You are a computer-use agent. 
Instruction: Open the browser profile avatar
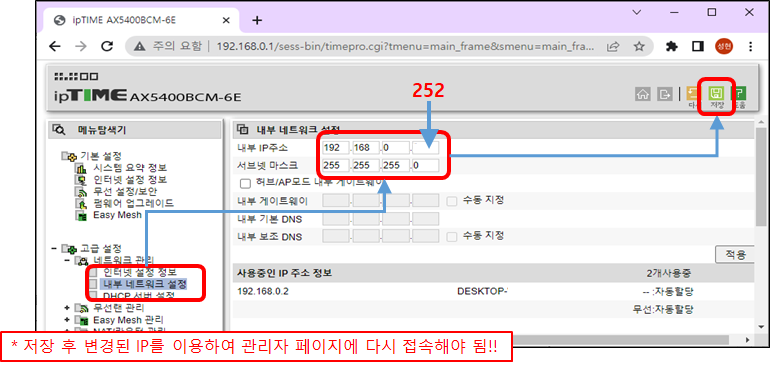point(724,47)
